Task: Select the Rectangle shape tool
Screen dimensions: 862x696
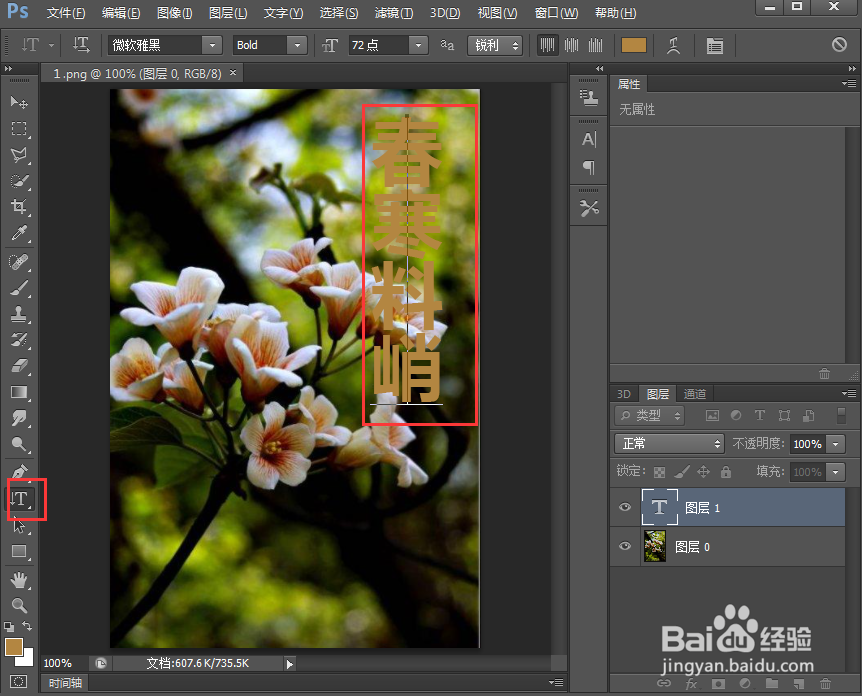Action: [x=19, y=551]
